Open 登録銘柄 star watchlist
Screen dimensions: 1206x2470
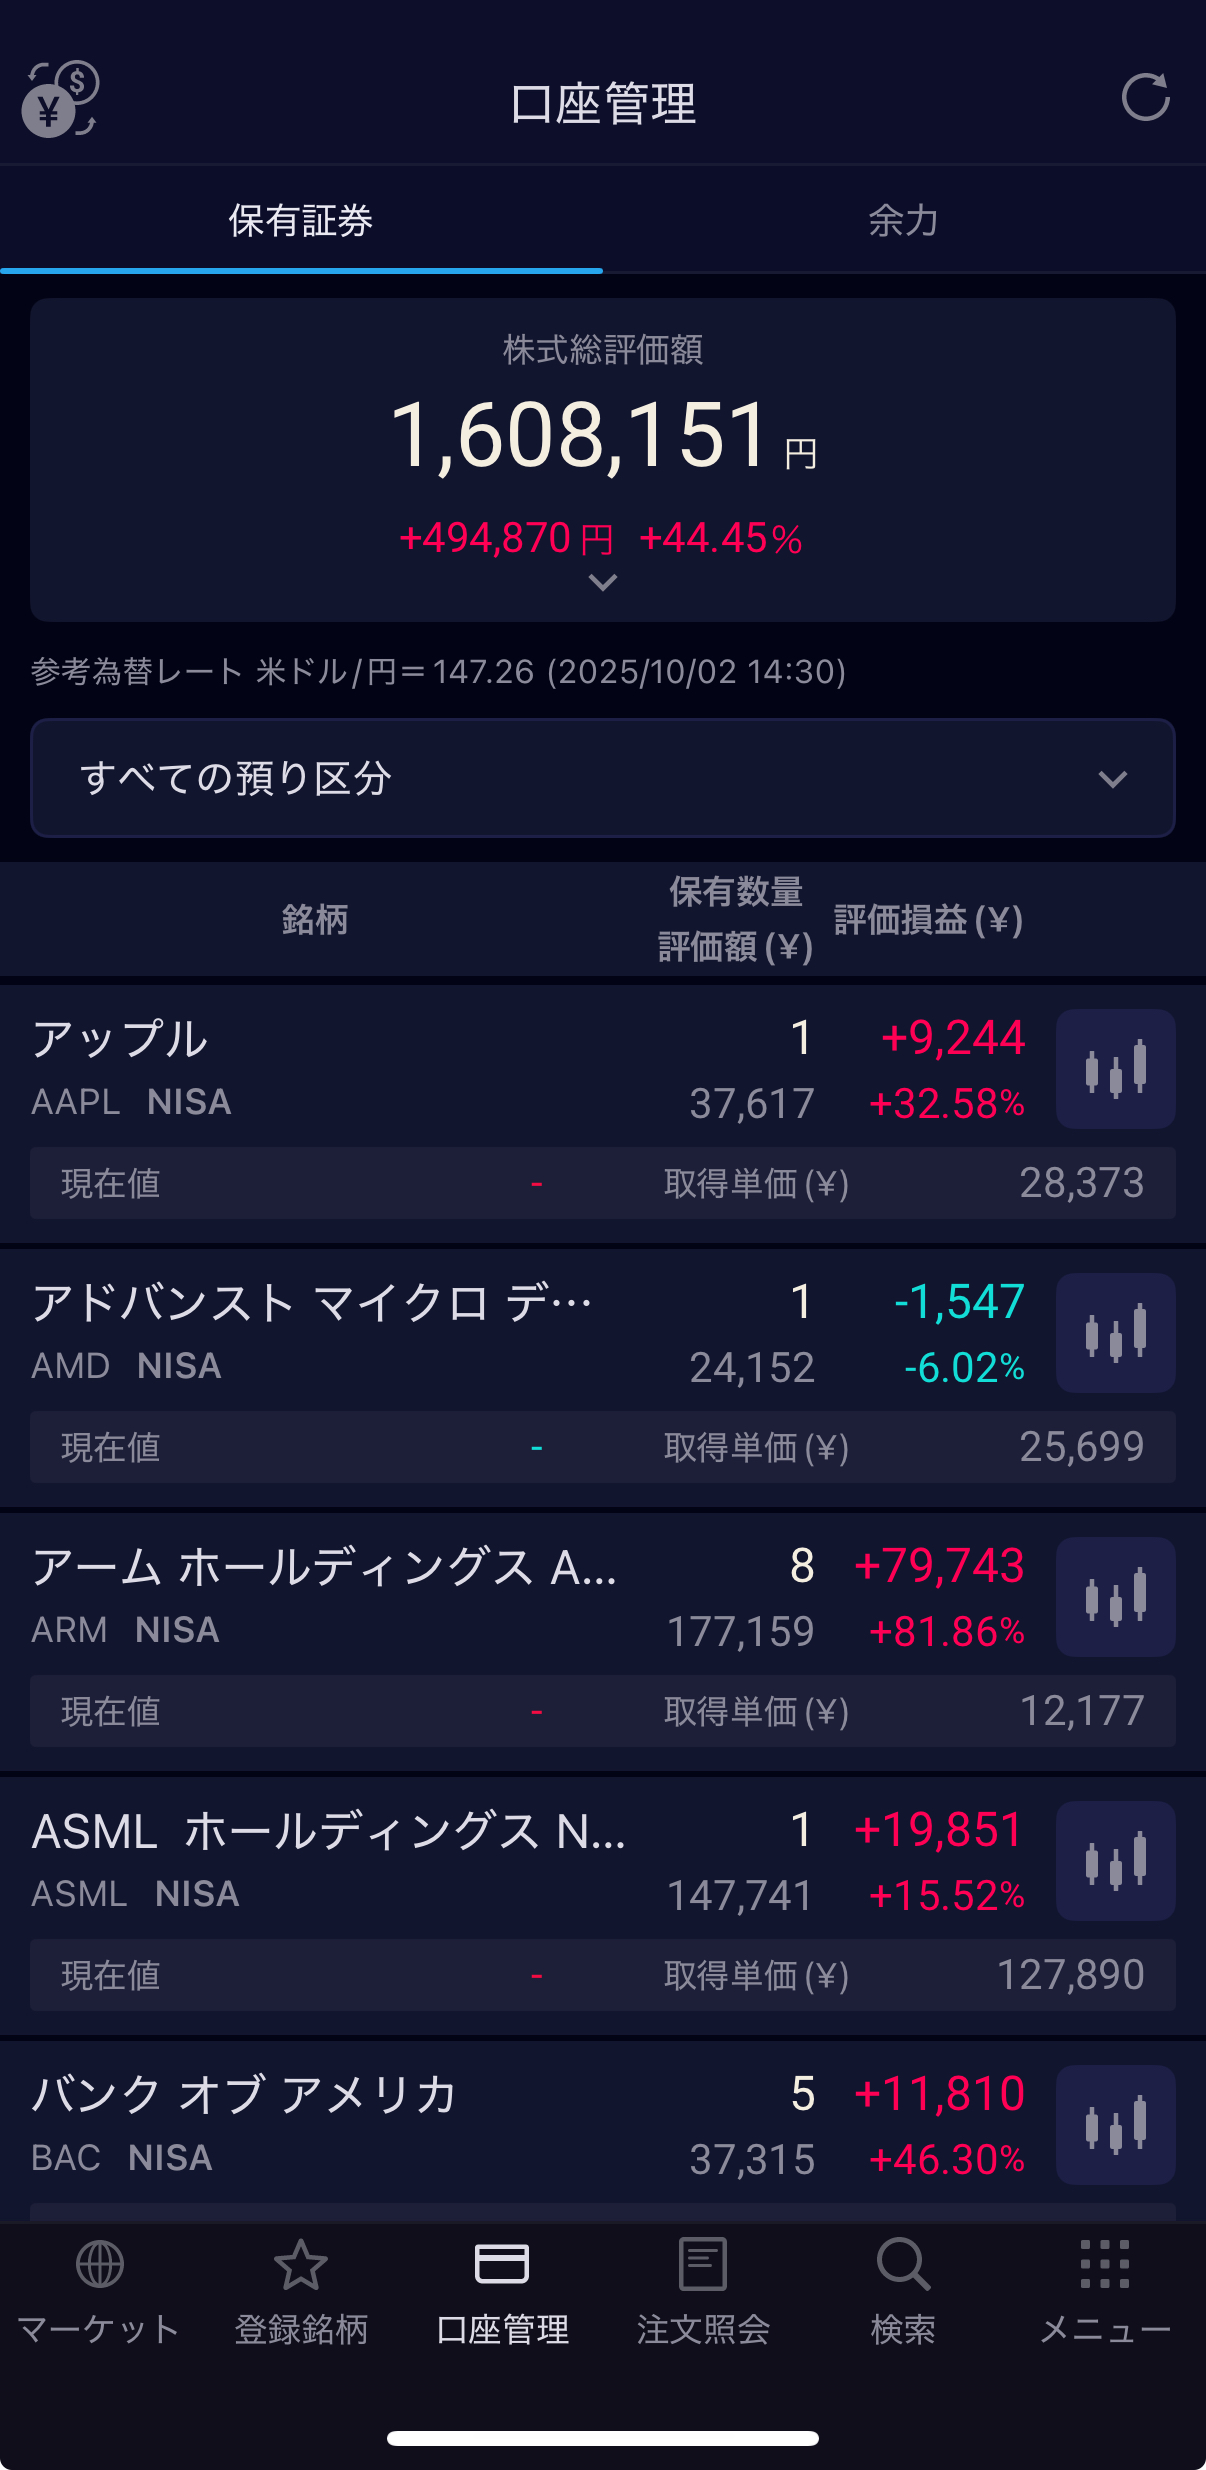(x=301, y=2292)
